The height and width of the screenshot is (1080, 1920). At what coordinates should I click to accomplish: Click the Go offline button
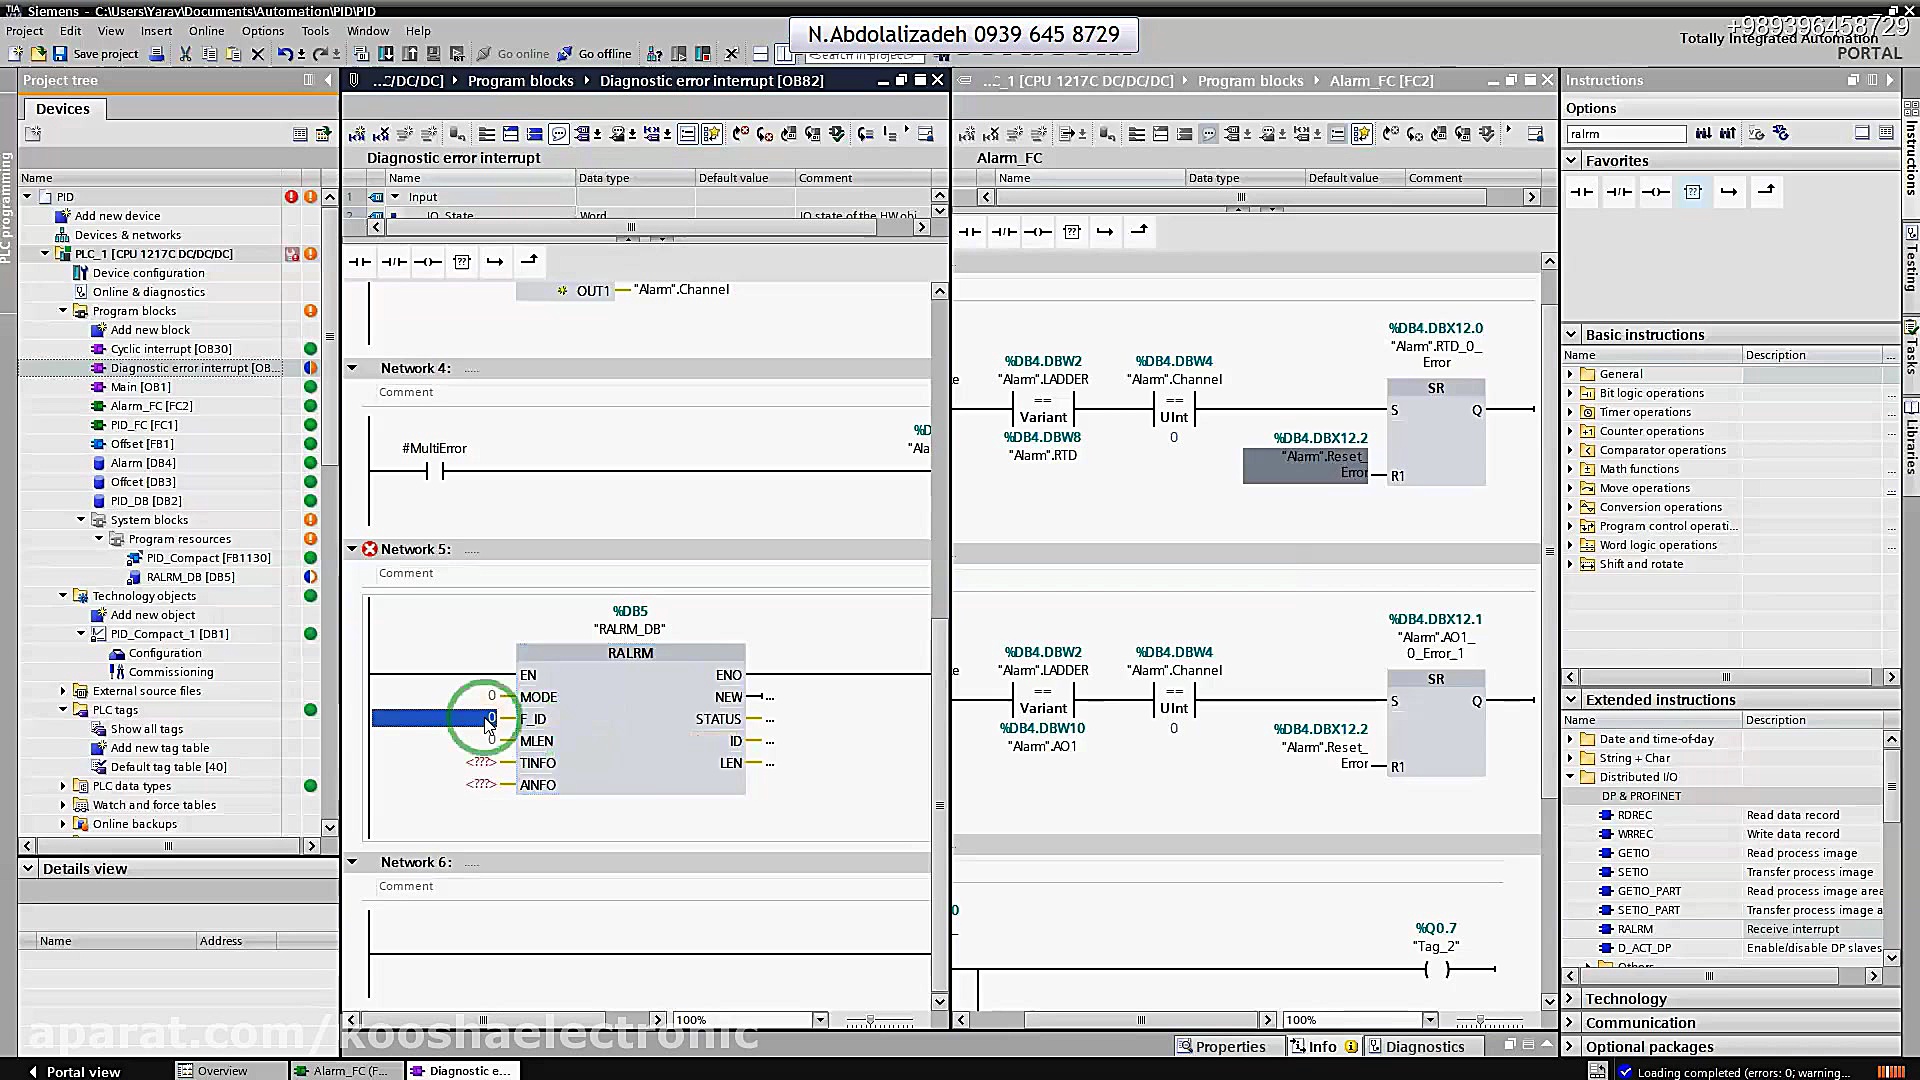pyautogui.click(x=594, y=54)
